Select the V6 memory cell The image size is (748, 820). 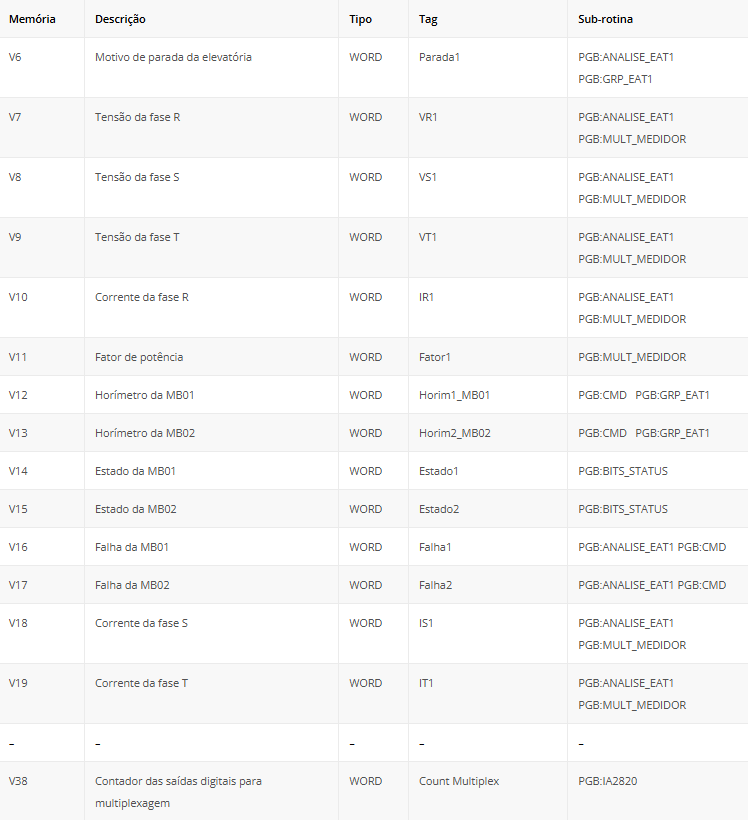pos(15,57)
